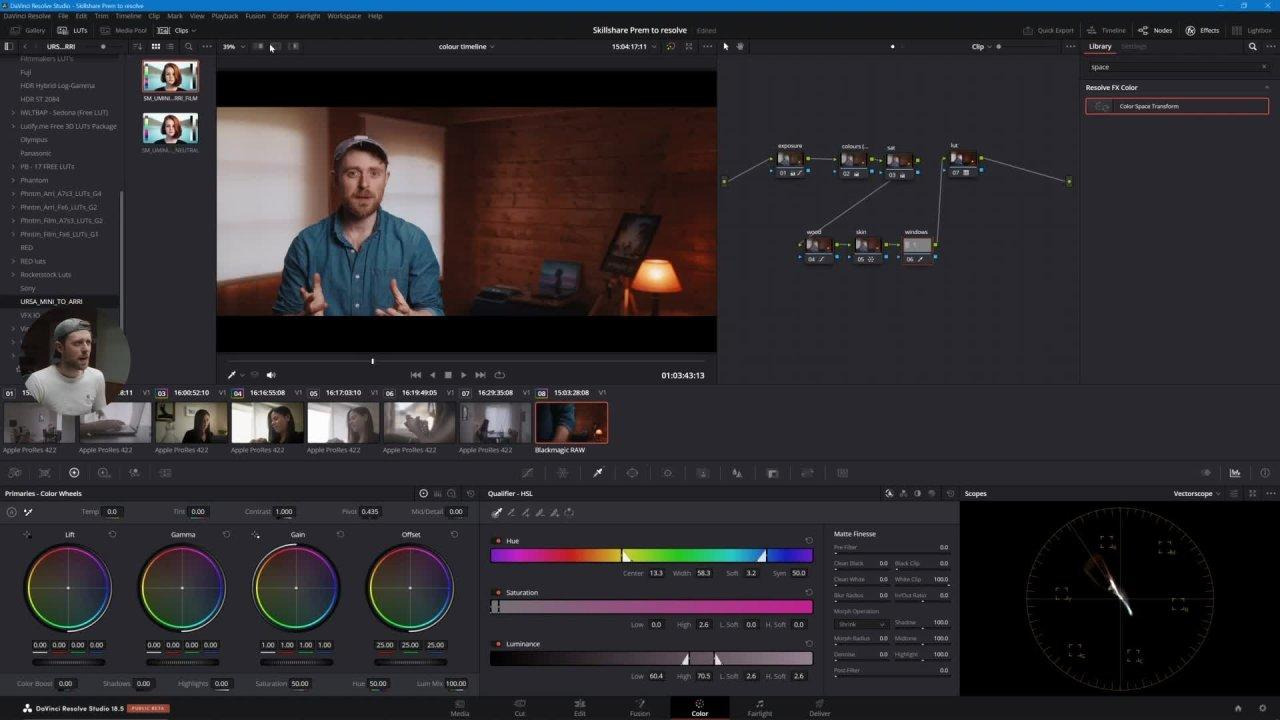Open the Tracker palette icon
This screenshot has width=1280, height=720.
click(x=667, y=473)
